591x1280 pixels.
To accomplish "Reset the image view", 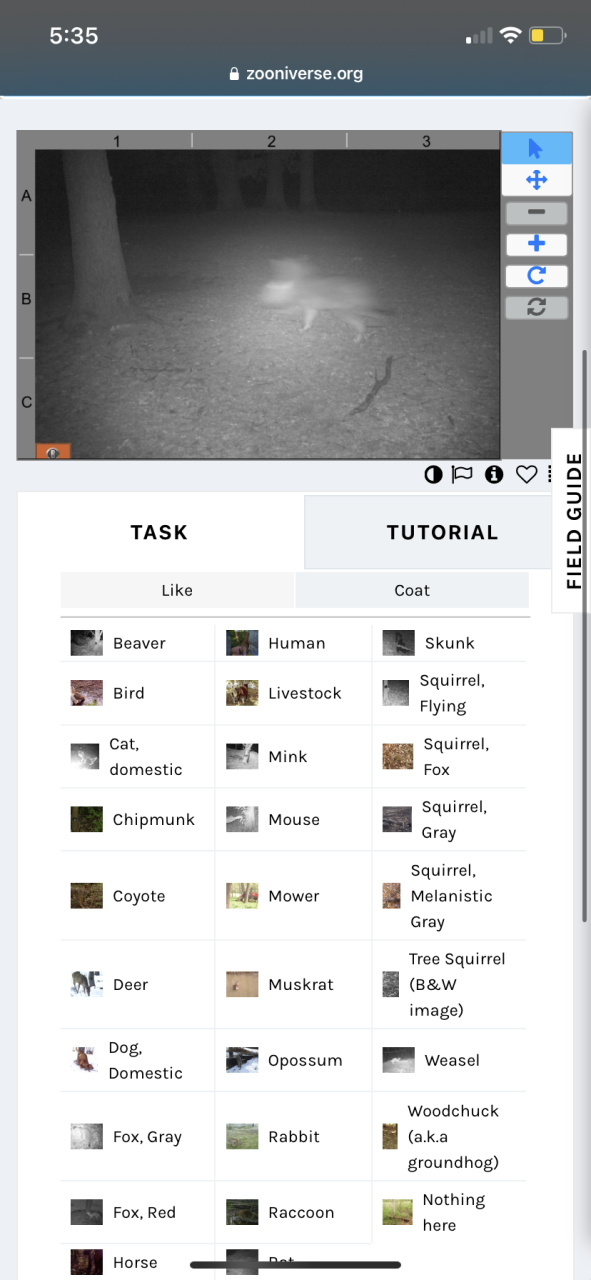I will pyautogui.click(x=536, y=307).
